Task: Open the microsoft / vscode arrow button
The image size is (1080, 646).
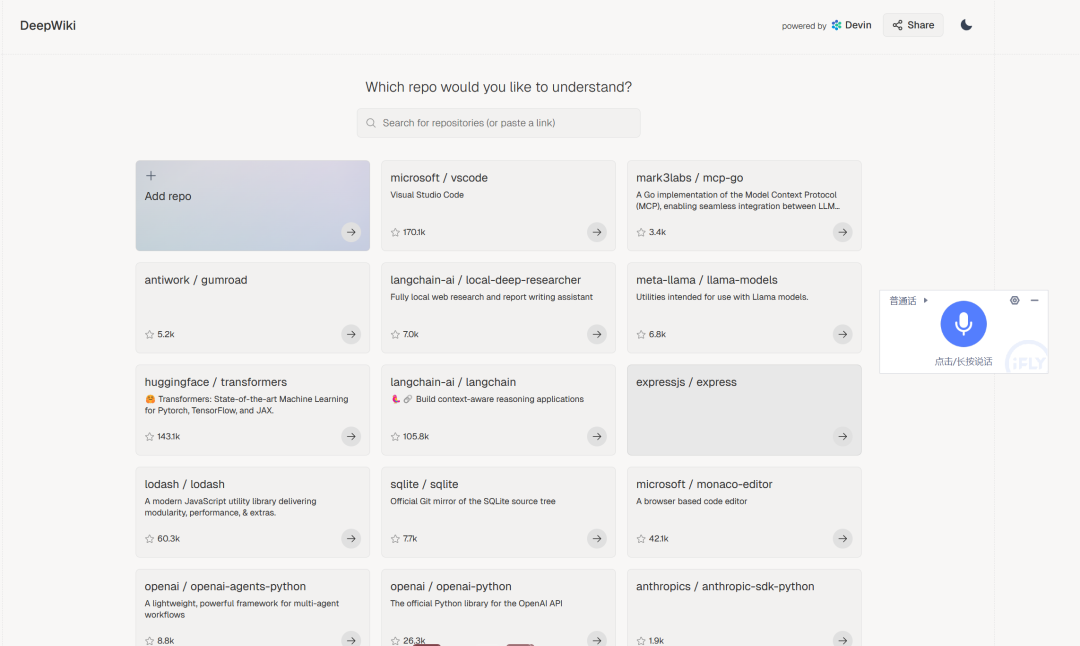Action: click(597, 232)
